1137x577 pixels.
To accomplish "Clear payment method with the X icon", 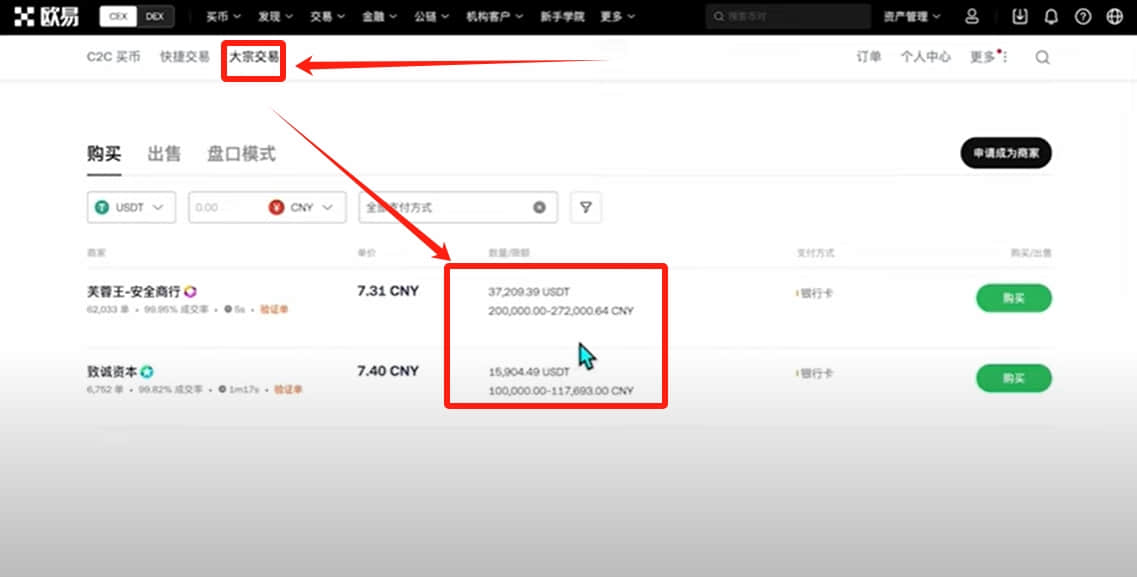I will 539,207.
